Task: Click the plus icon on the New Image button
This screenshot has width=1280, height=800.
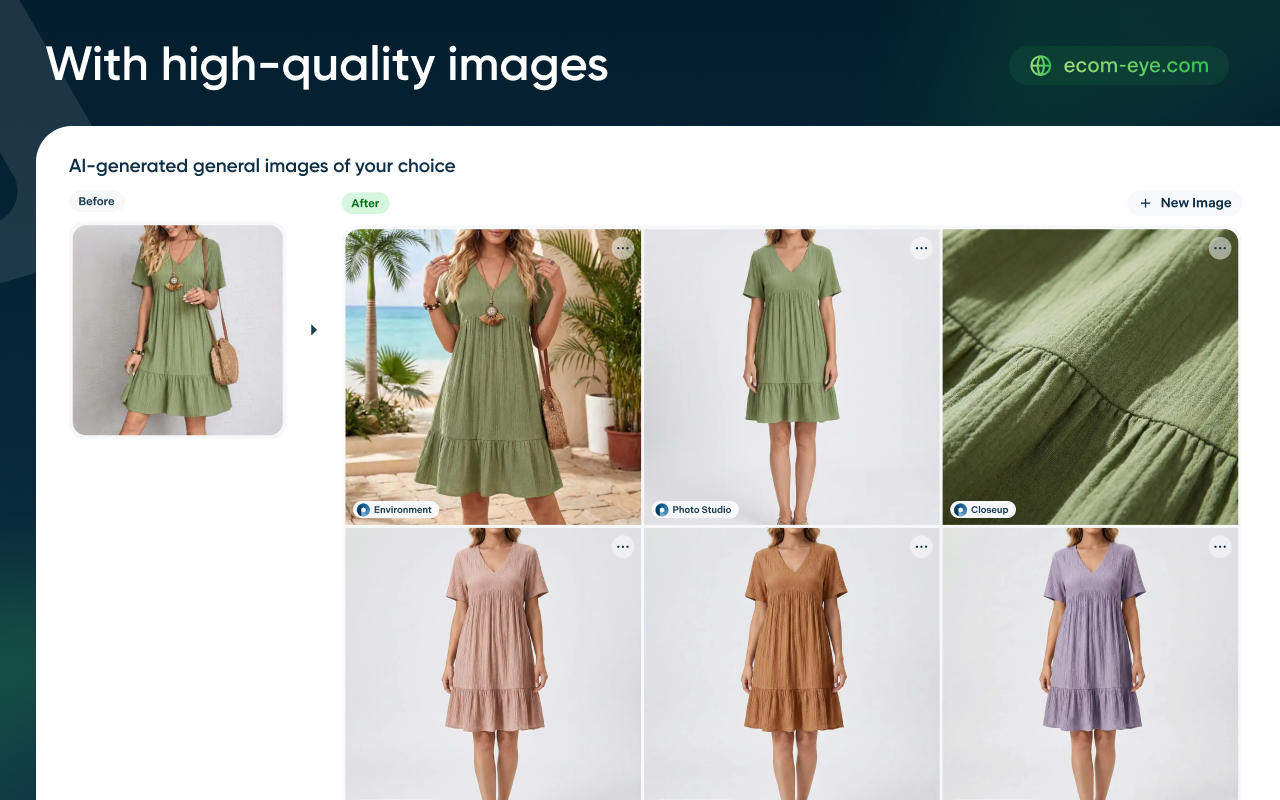Action: pyautogui.click(x=1143, y=203)
